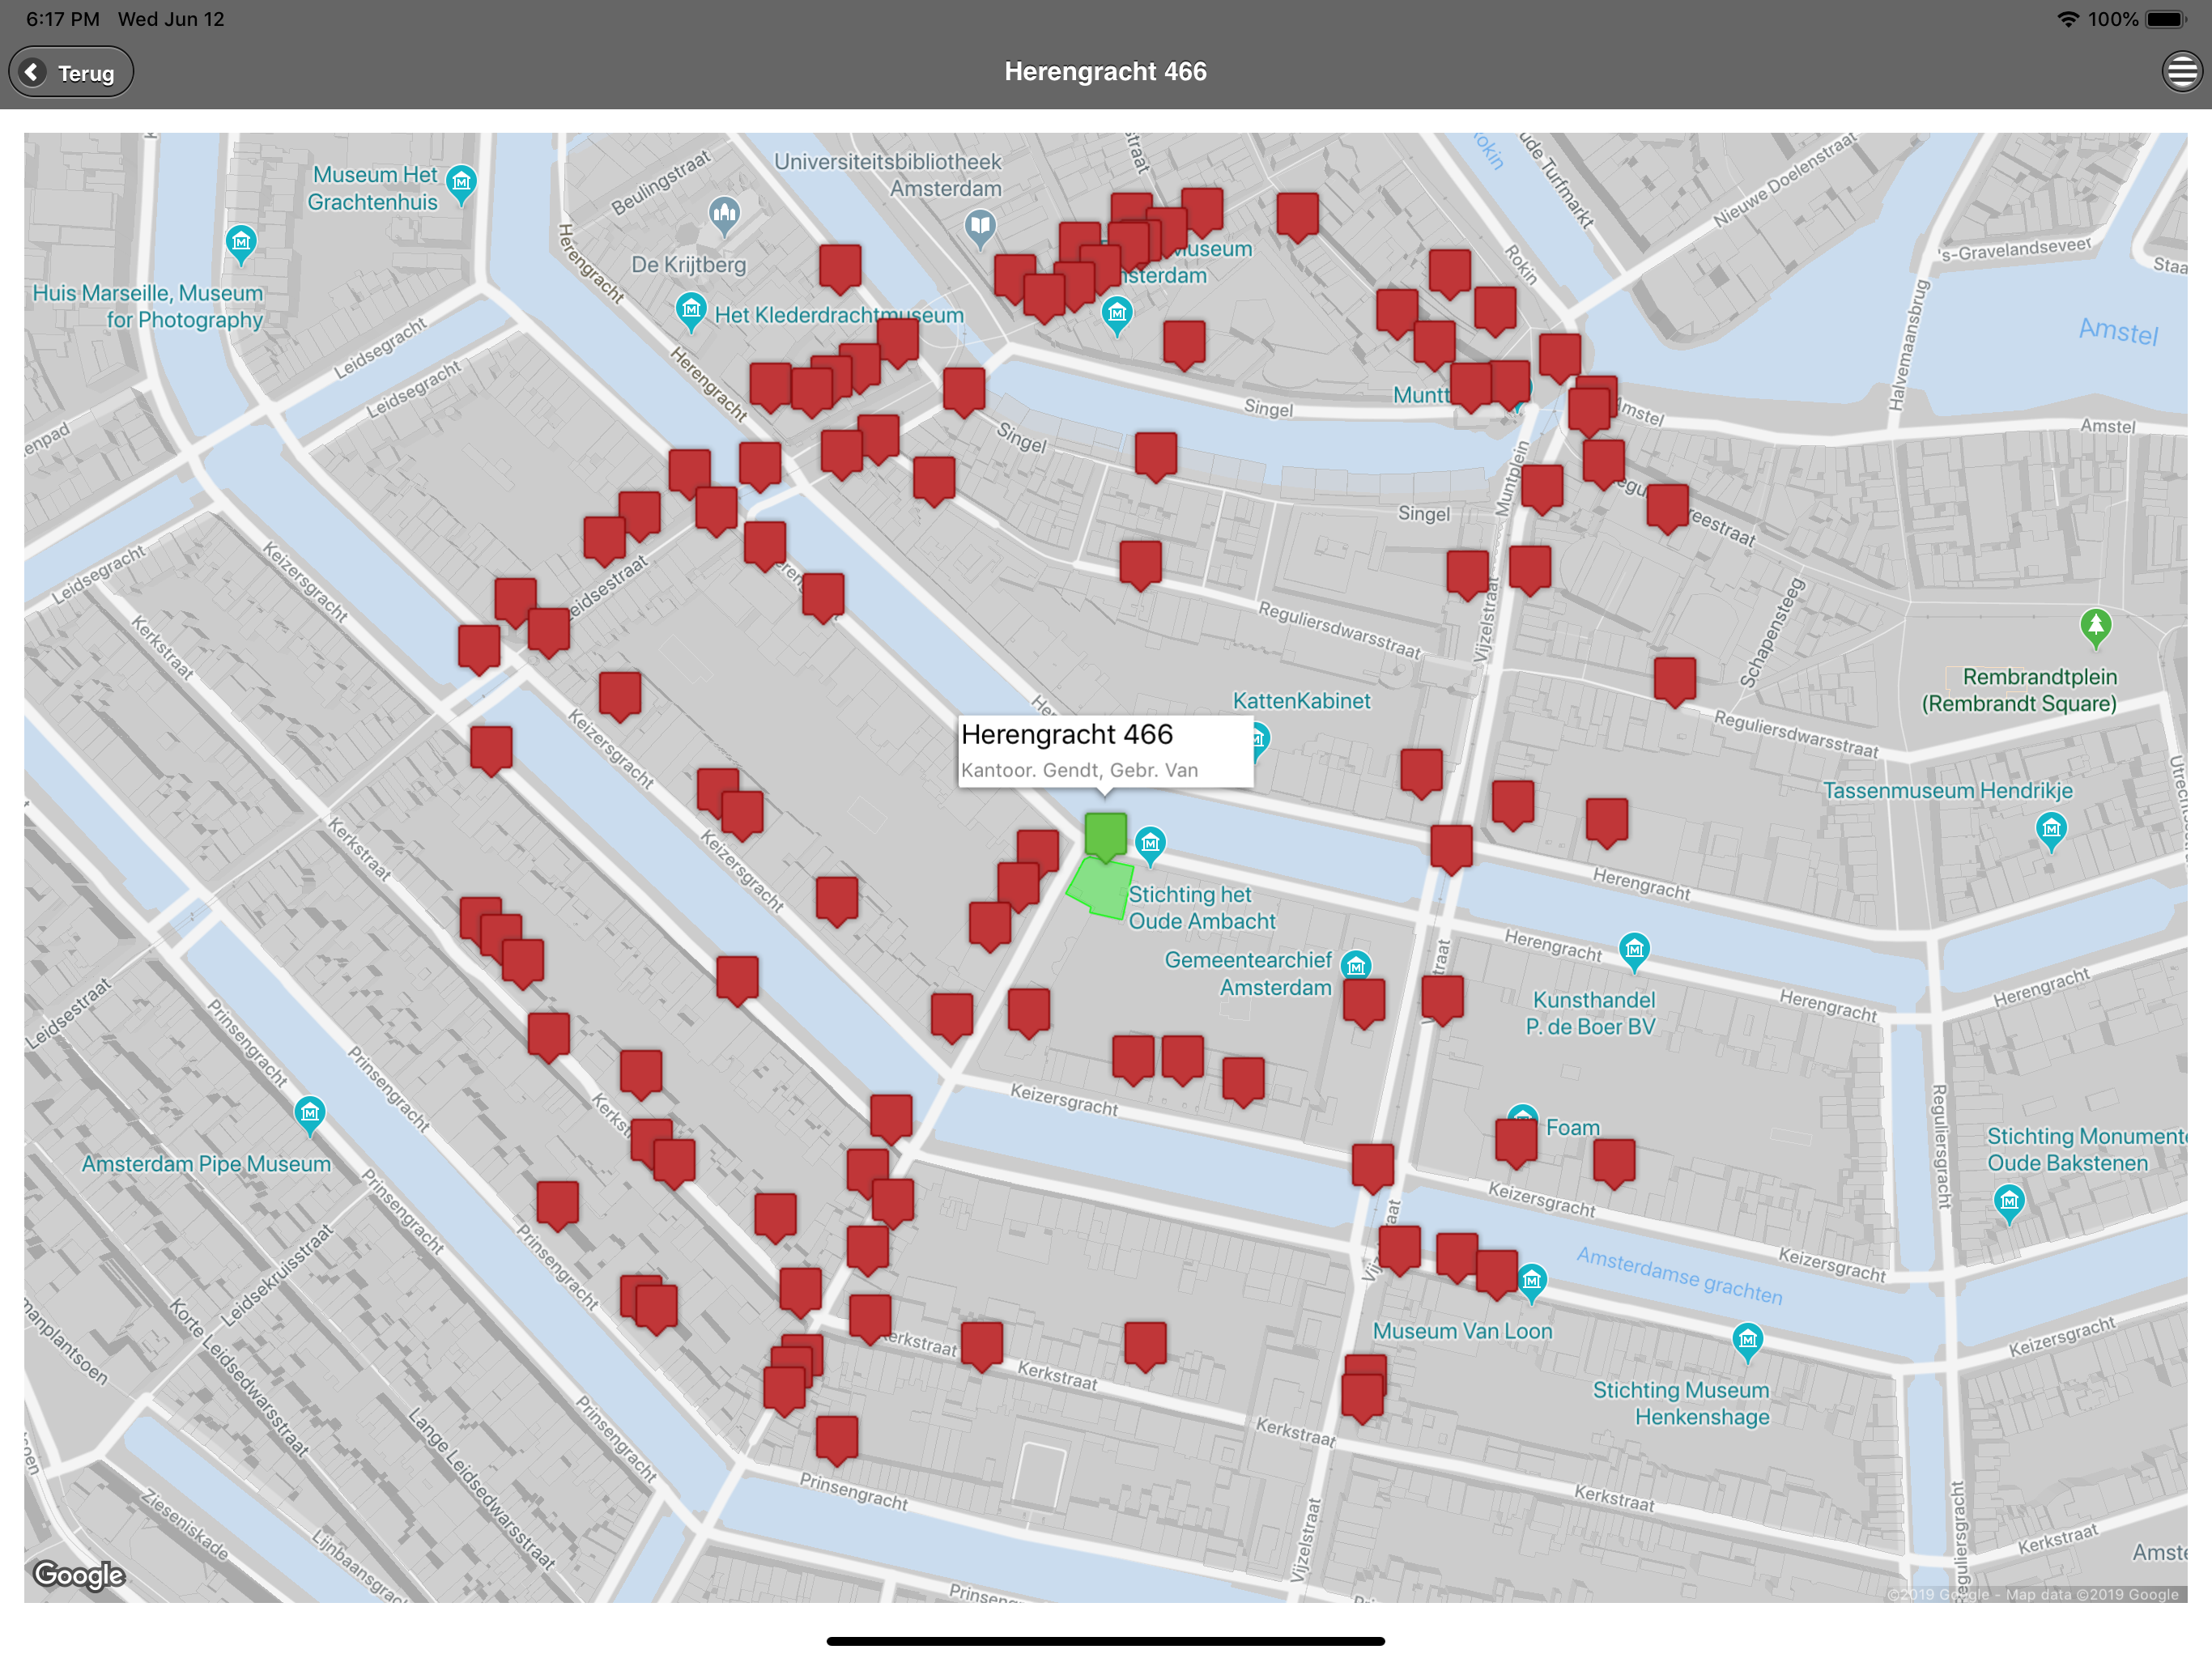Tap the Huis Marseille museum pin icon
Screen dimensions: 2212x1658
point(241,244)
